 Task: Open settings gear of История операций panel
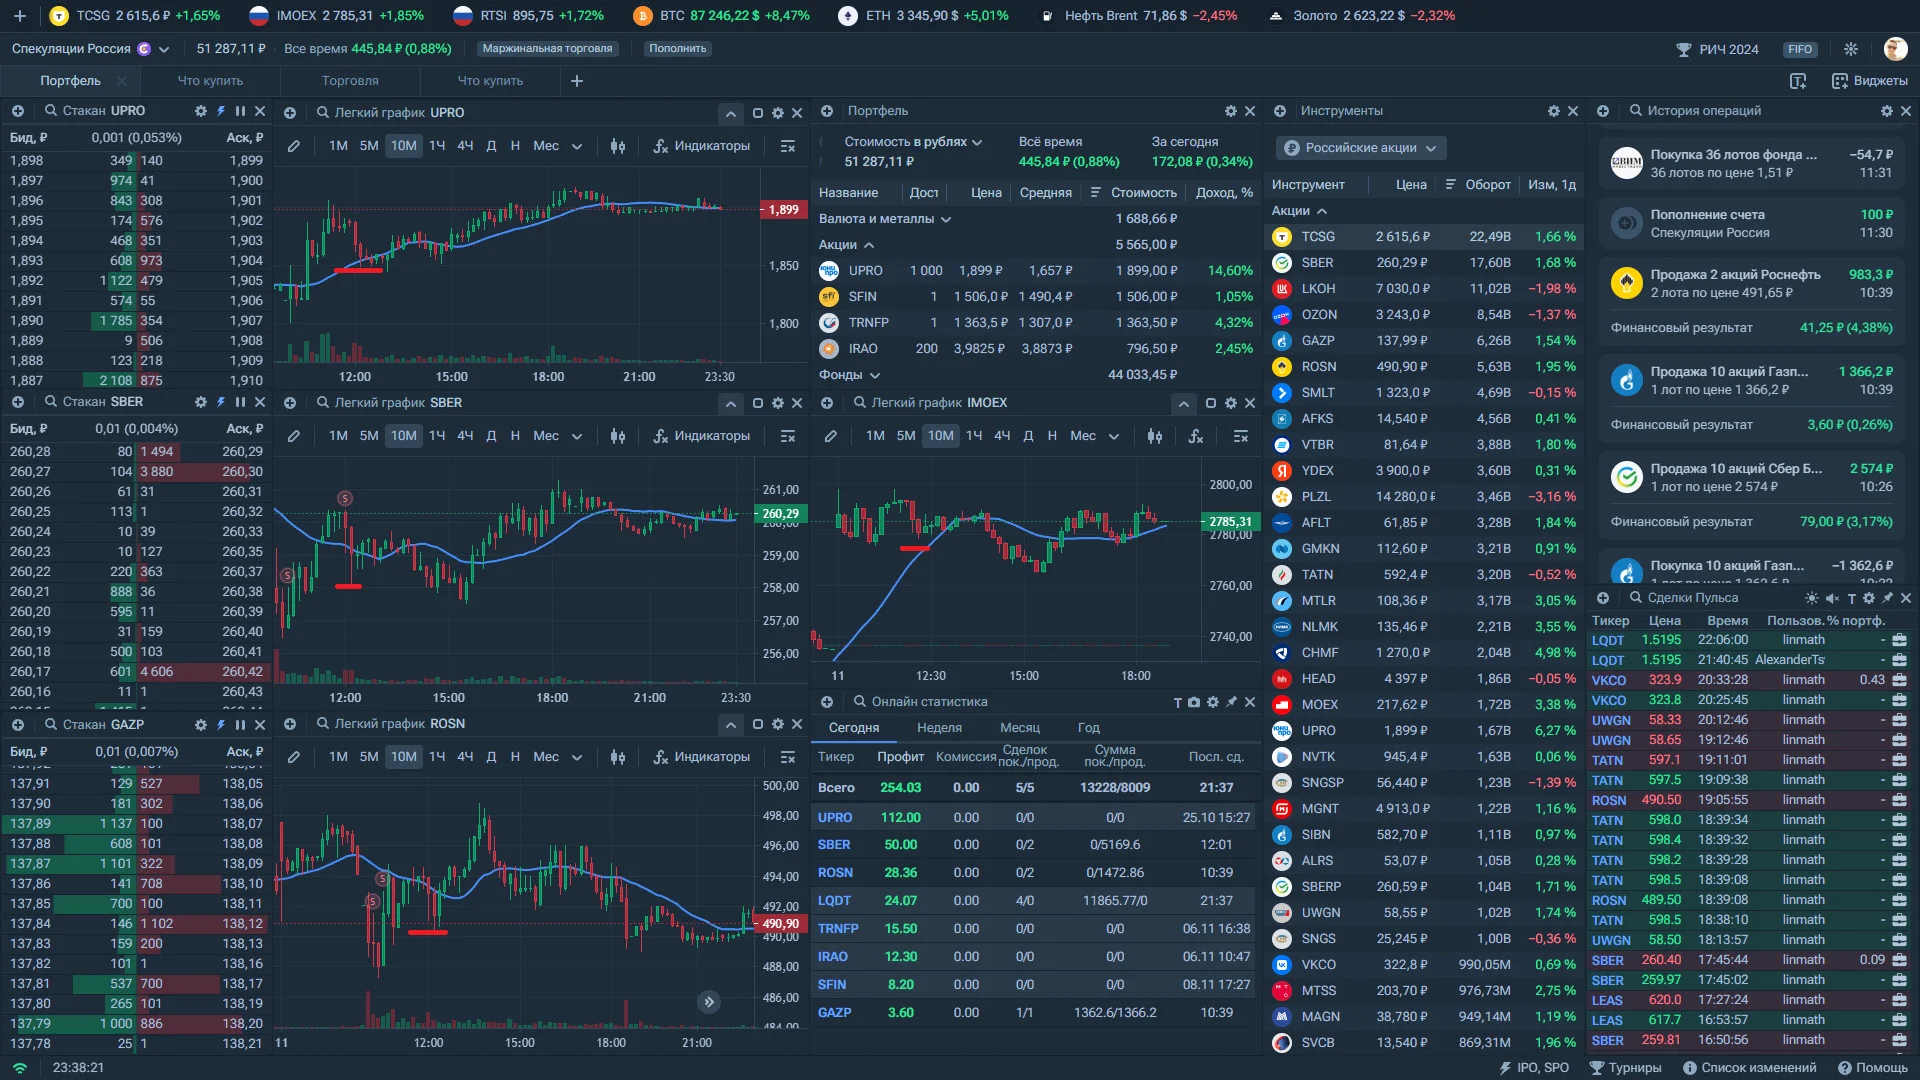1887,111
